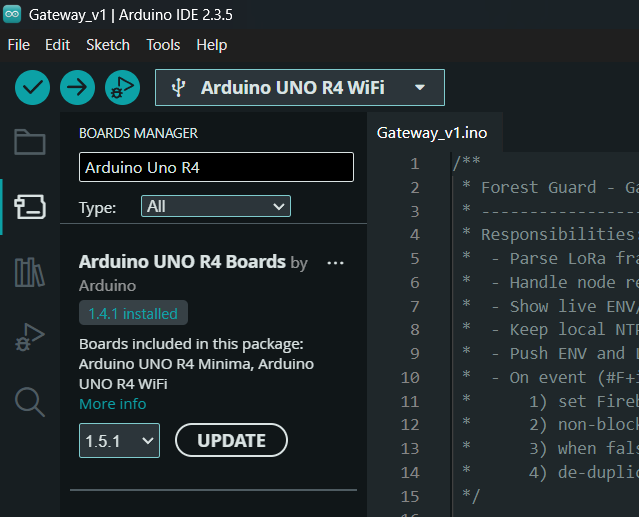This screenshot has height=517, width=639.
Task: Open the Debug sidebar panel icon
Action: pyautogui.click(x=30, y=337)
